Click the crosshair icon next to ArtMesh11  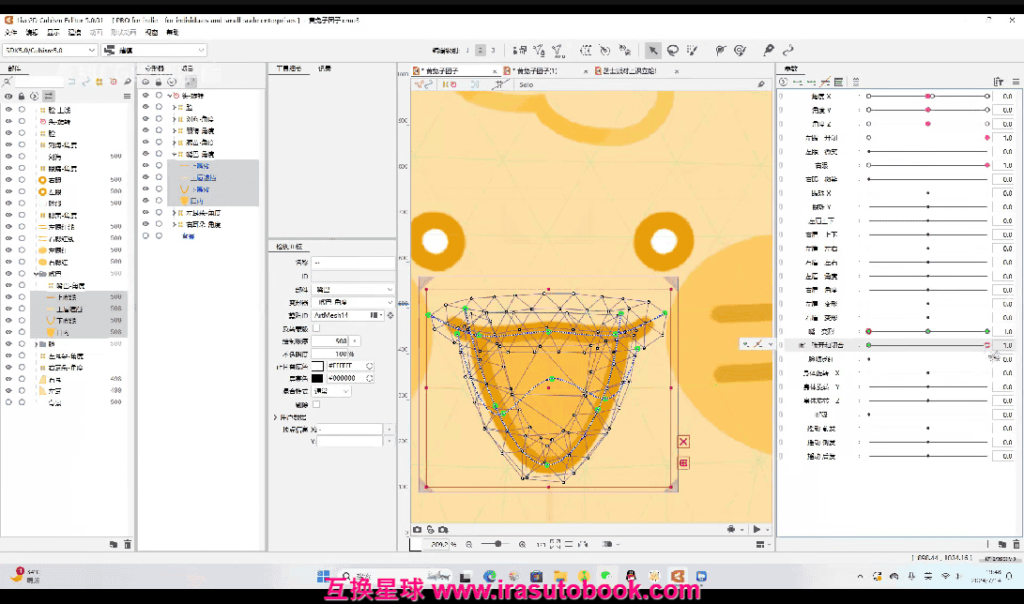391,315
